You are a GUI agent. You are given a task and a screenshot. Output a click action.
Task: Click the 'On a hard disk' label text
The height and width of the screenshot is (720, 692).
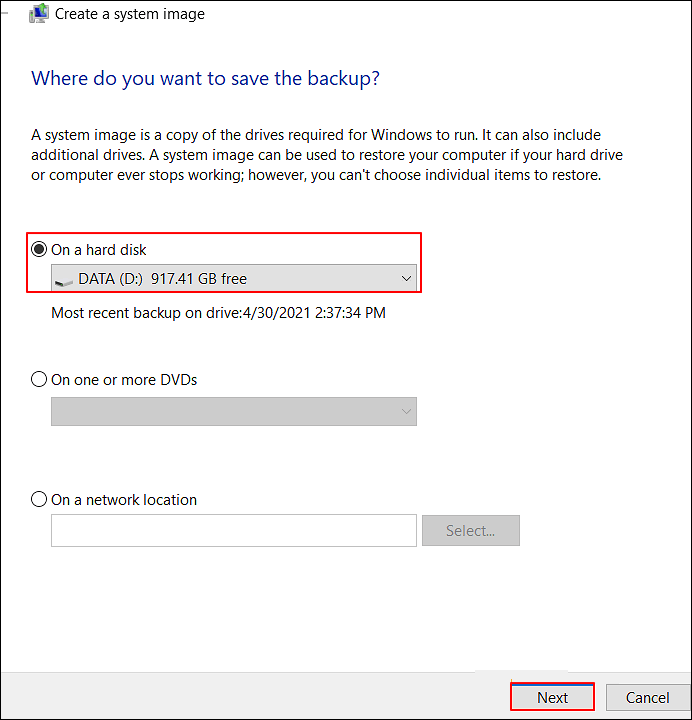coord(99,249)
